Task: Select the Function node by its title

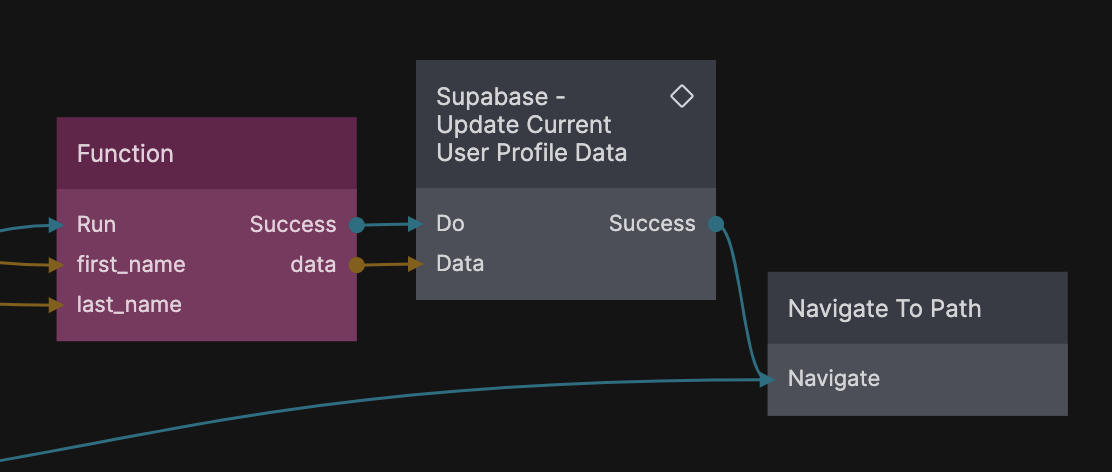Action: click(x=125, y=153)
